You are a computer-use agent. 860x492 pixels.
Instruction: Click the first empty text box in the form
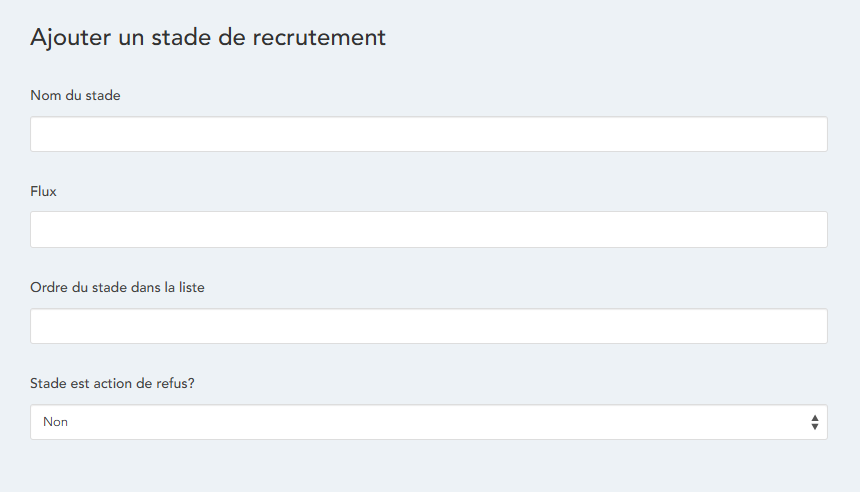pos(428,134)
